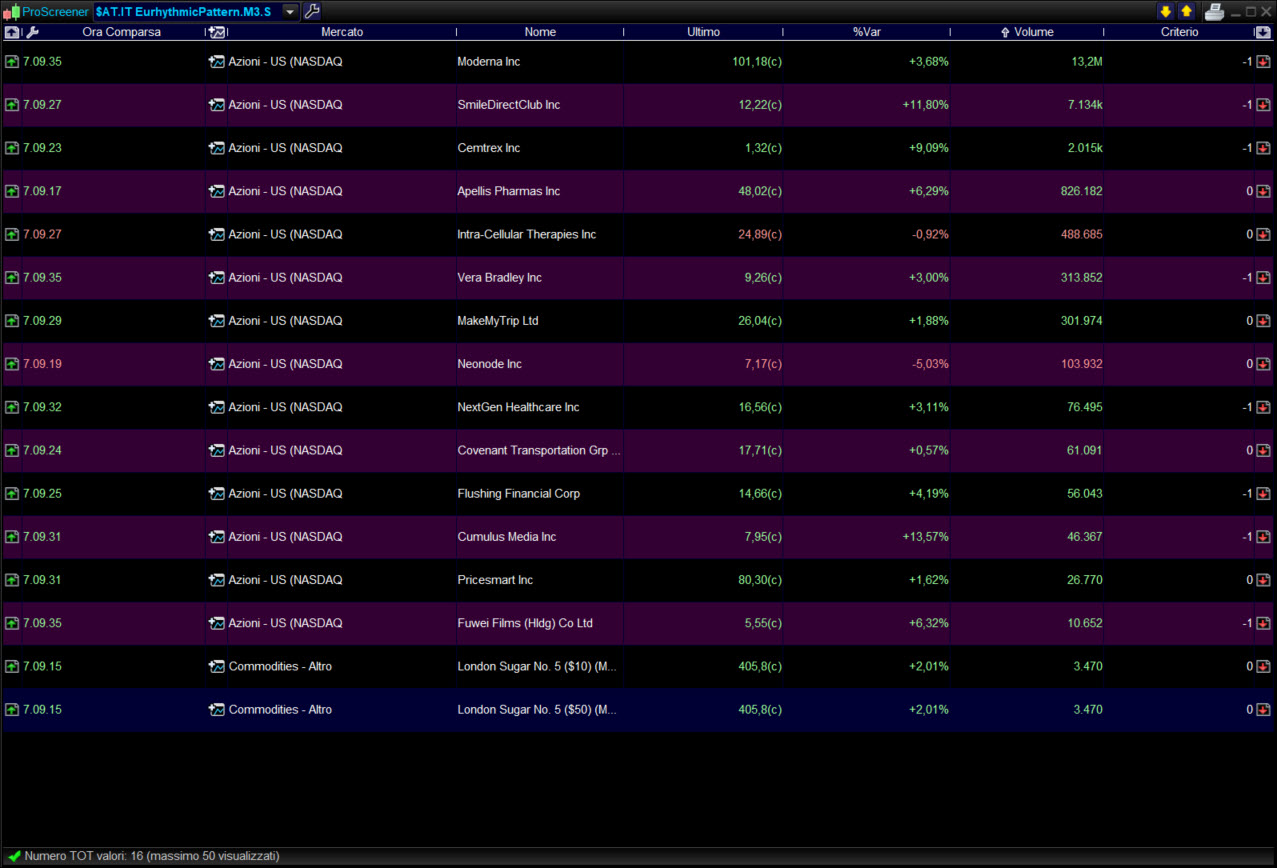This screenshot has height=868, width=1277.
Task: Select MakeMyTrip Ltd name cell
Action: pos(498,321)
